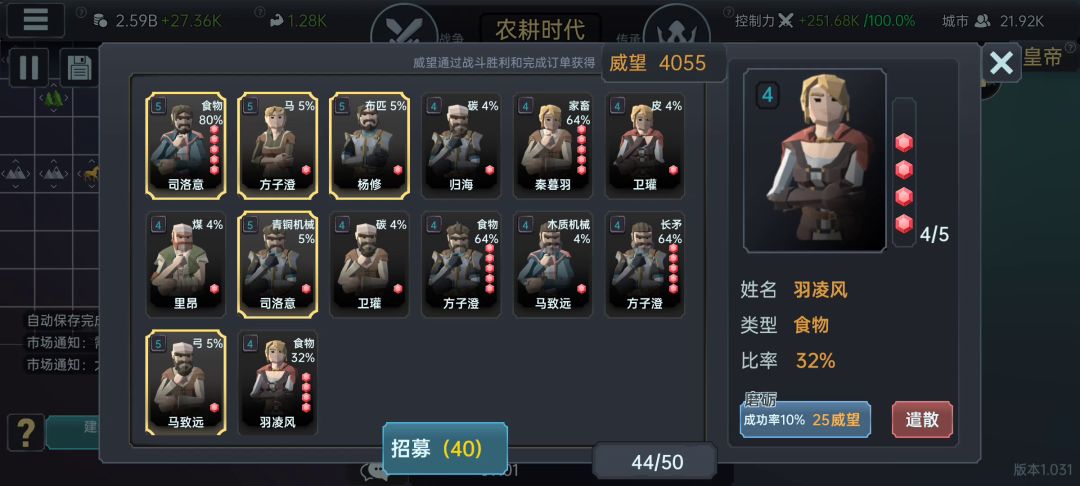The width and height of the screenshot is (1080, 486).
Task: Select the 归海 carbon 4% card
Action: (x=461, y=146)
